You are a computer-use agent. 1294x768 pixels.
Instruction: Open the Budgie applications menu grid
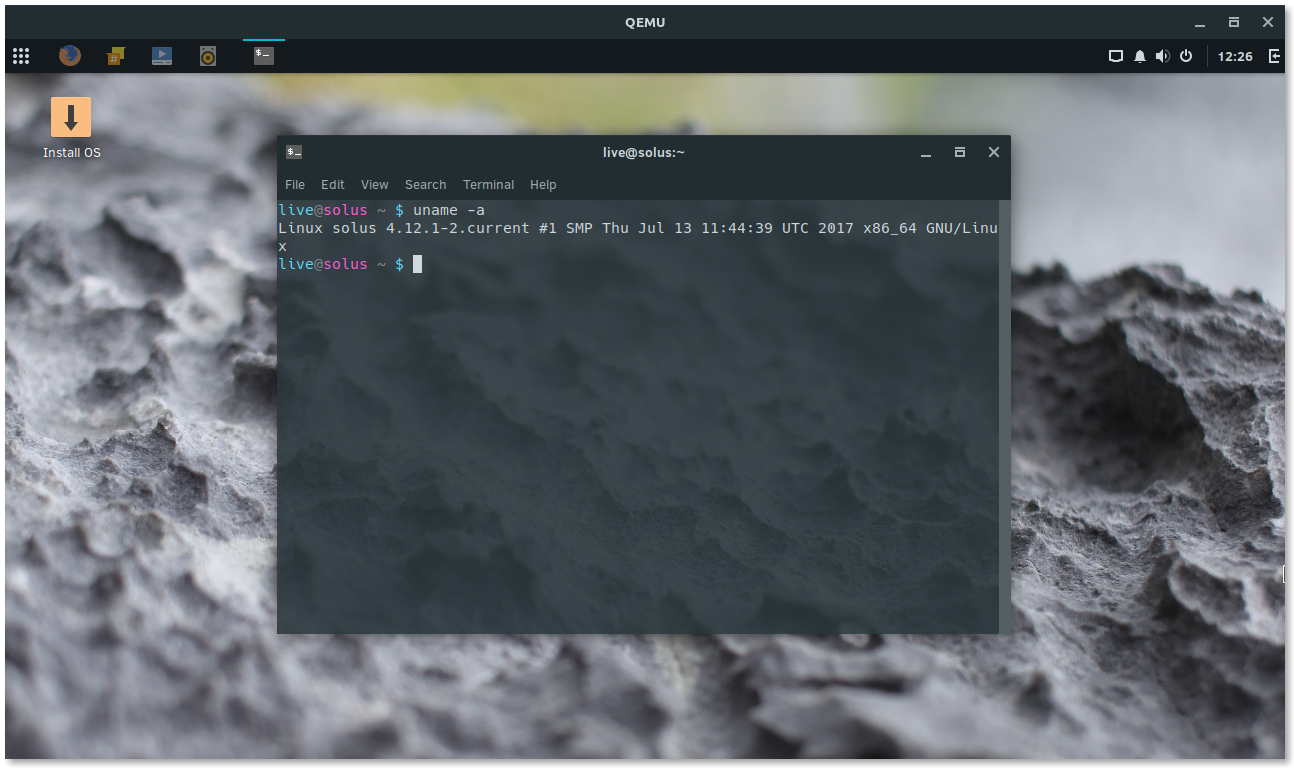(x=21, y=56)
